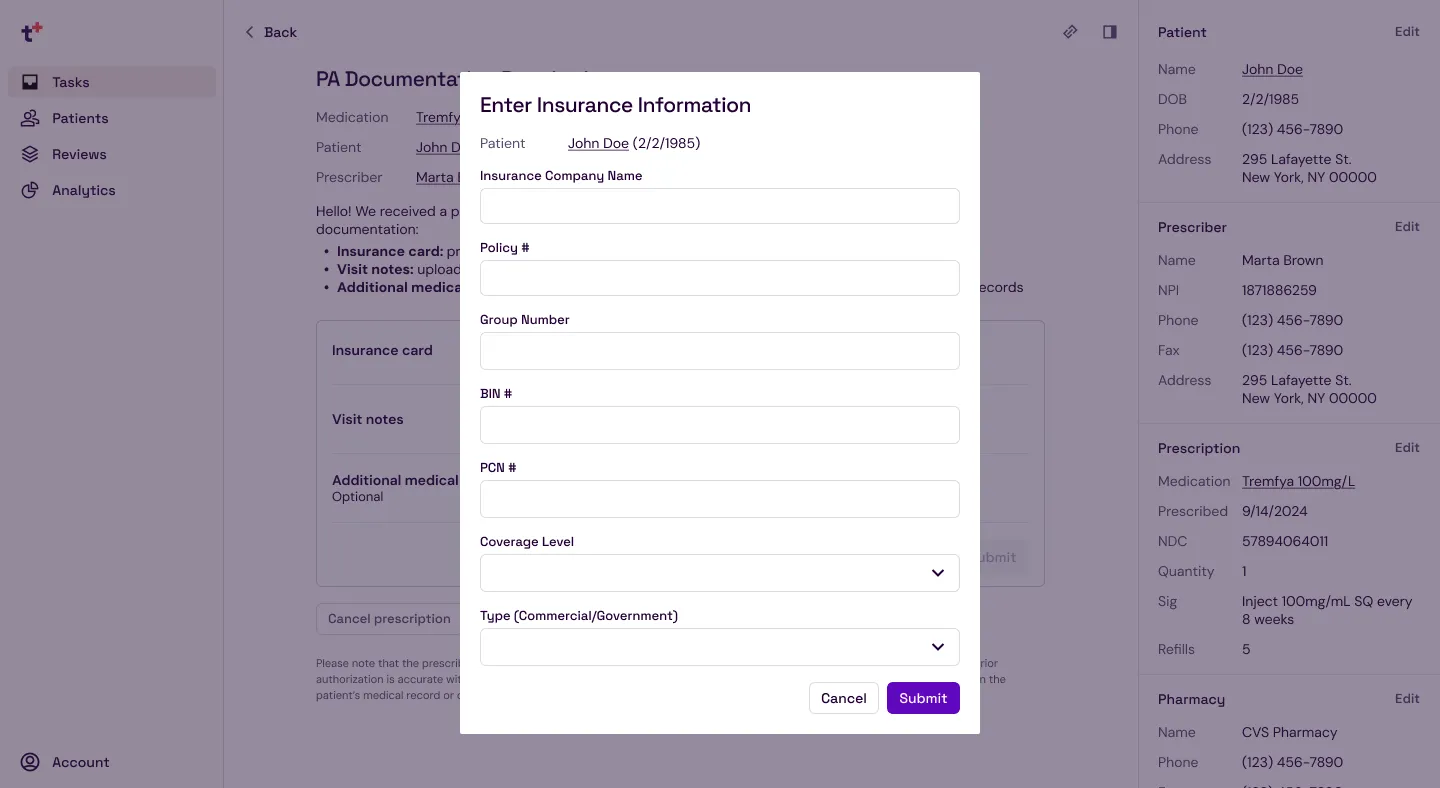This screenshot has height=788, width=1440.
Task: Expand the Type (Commercial/Government) dropdown
Action: (719, 647)
